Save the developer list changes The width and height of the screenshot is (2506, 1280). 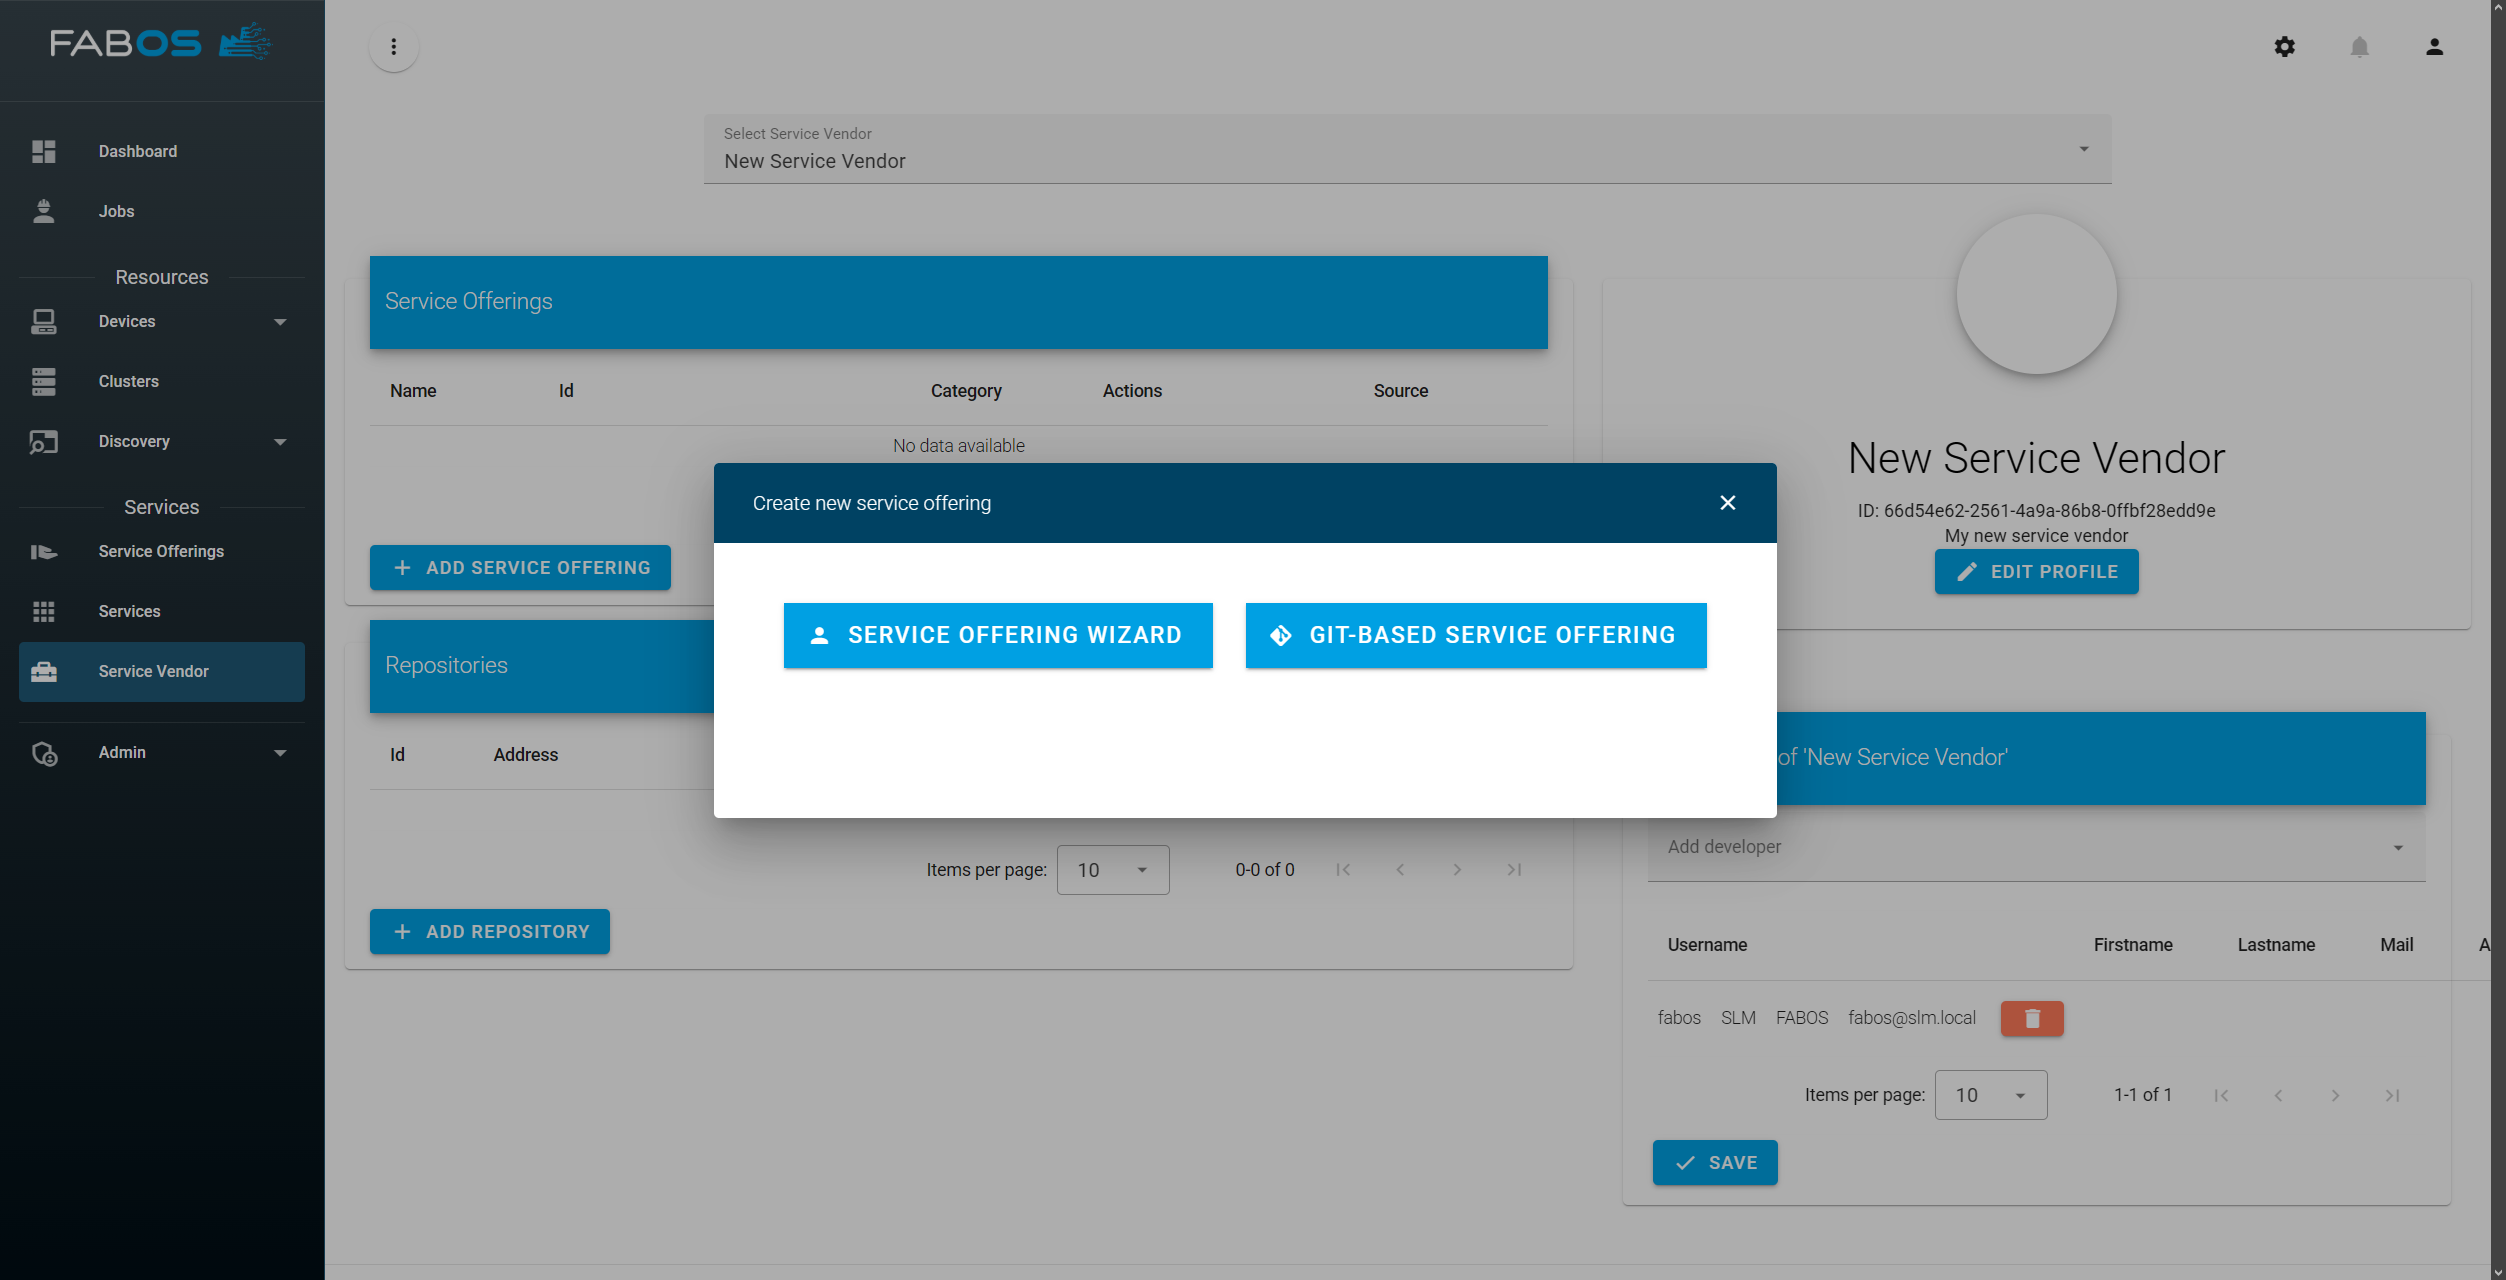tap(1715, 1162)
